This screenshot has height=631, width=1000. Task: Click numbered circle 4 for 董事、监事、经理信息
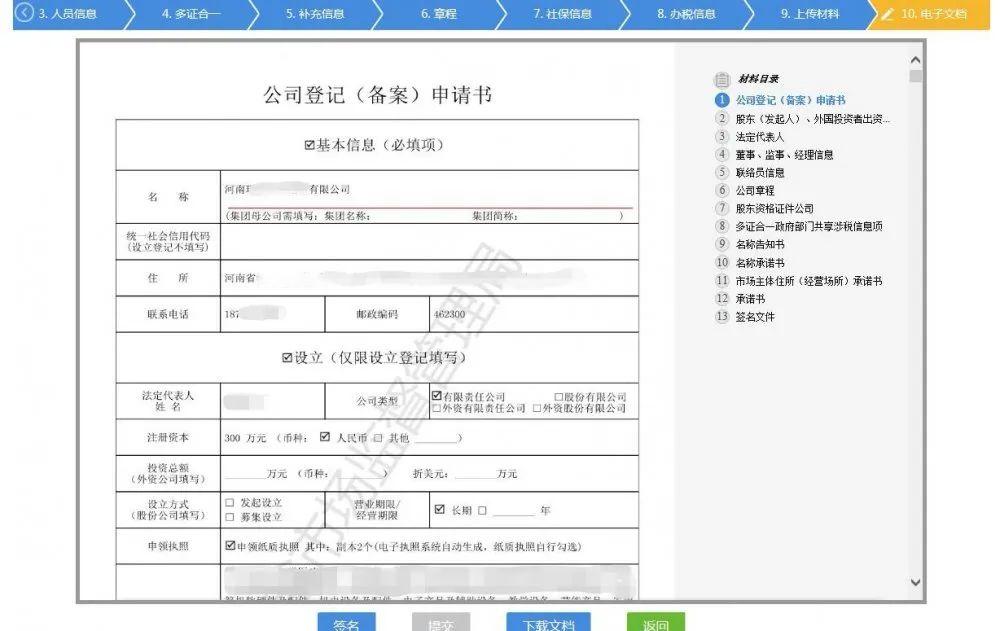(x=722, y=155)
